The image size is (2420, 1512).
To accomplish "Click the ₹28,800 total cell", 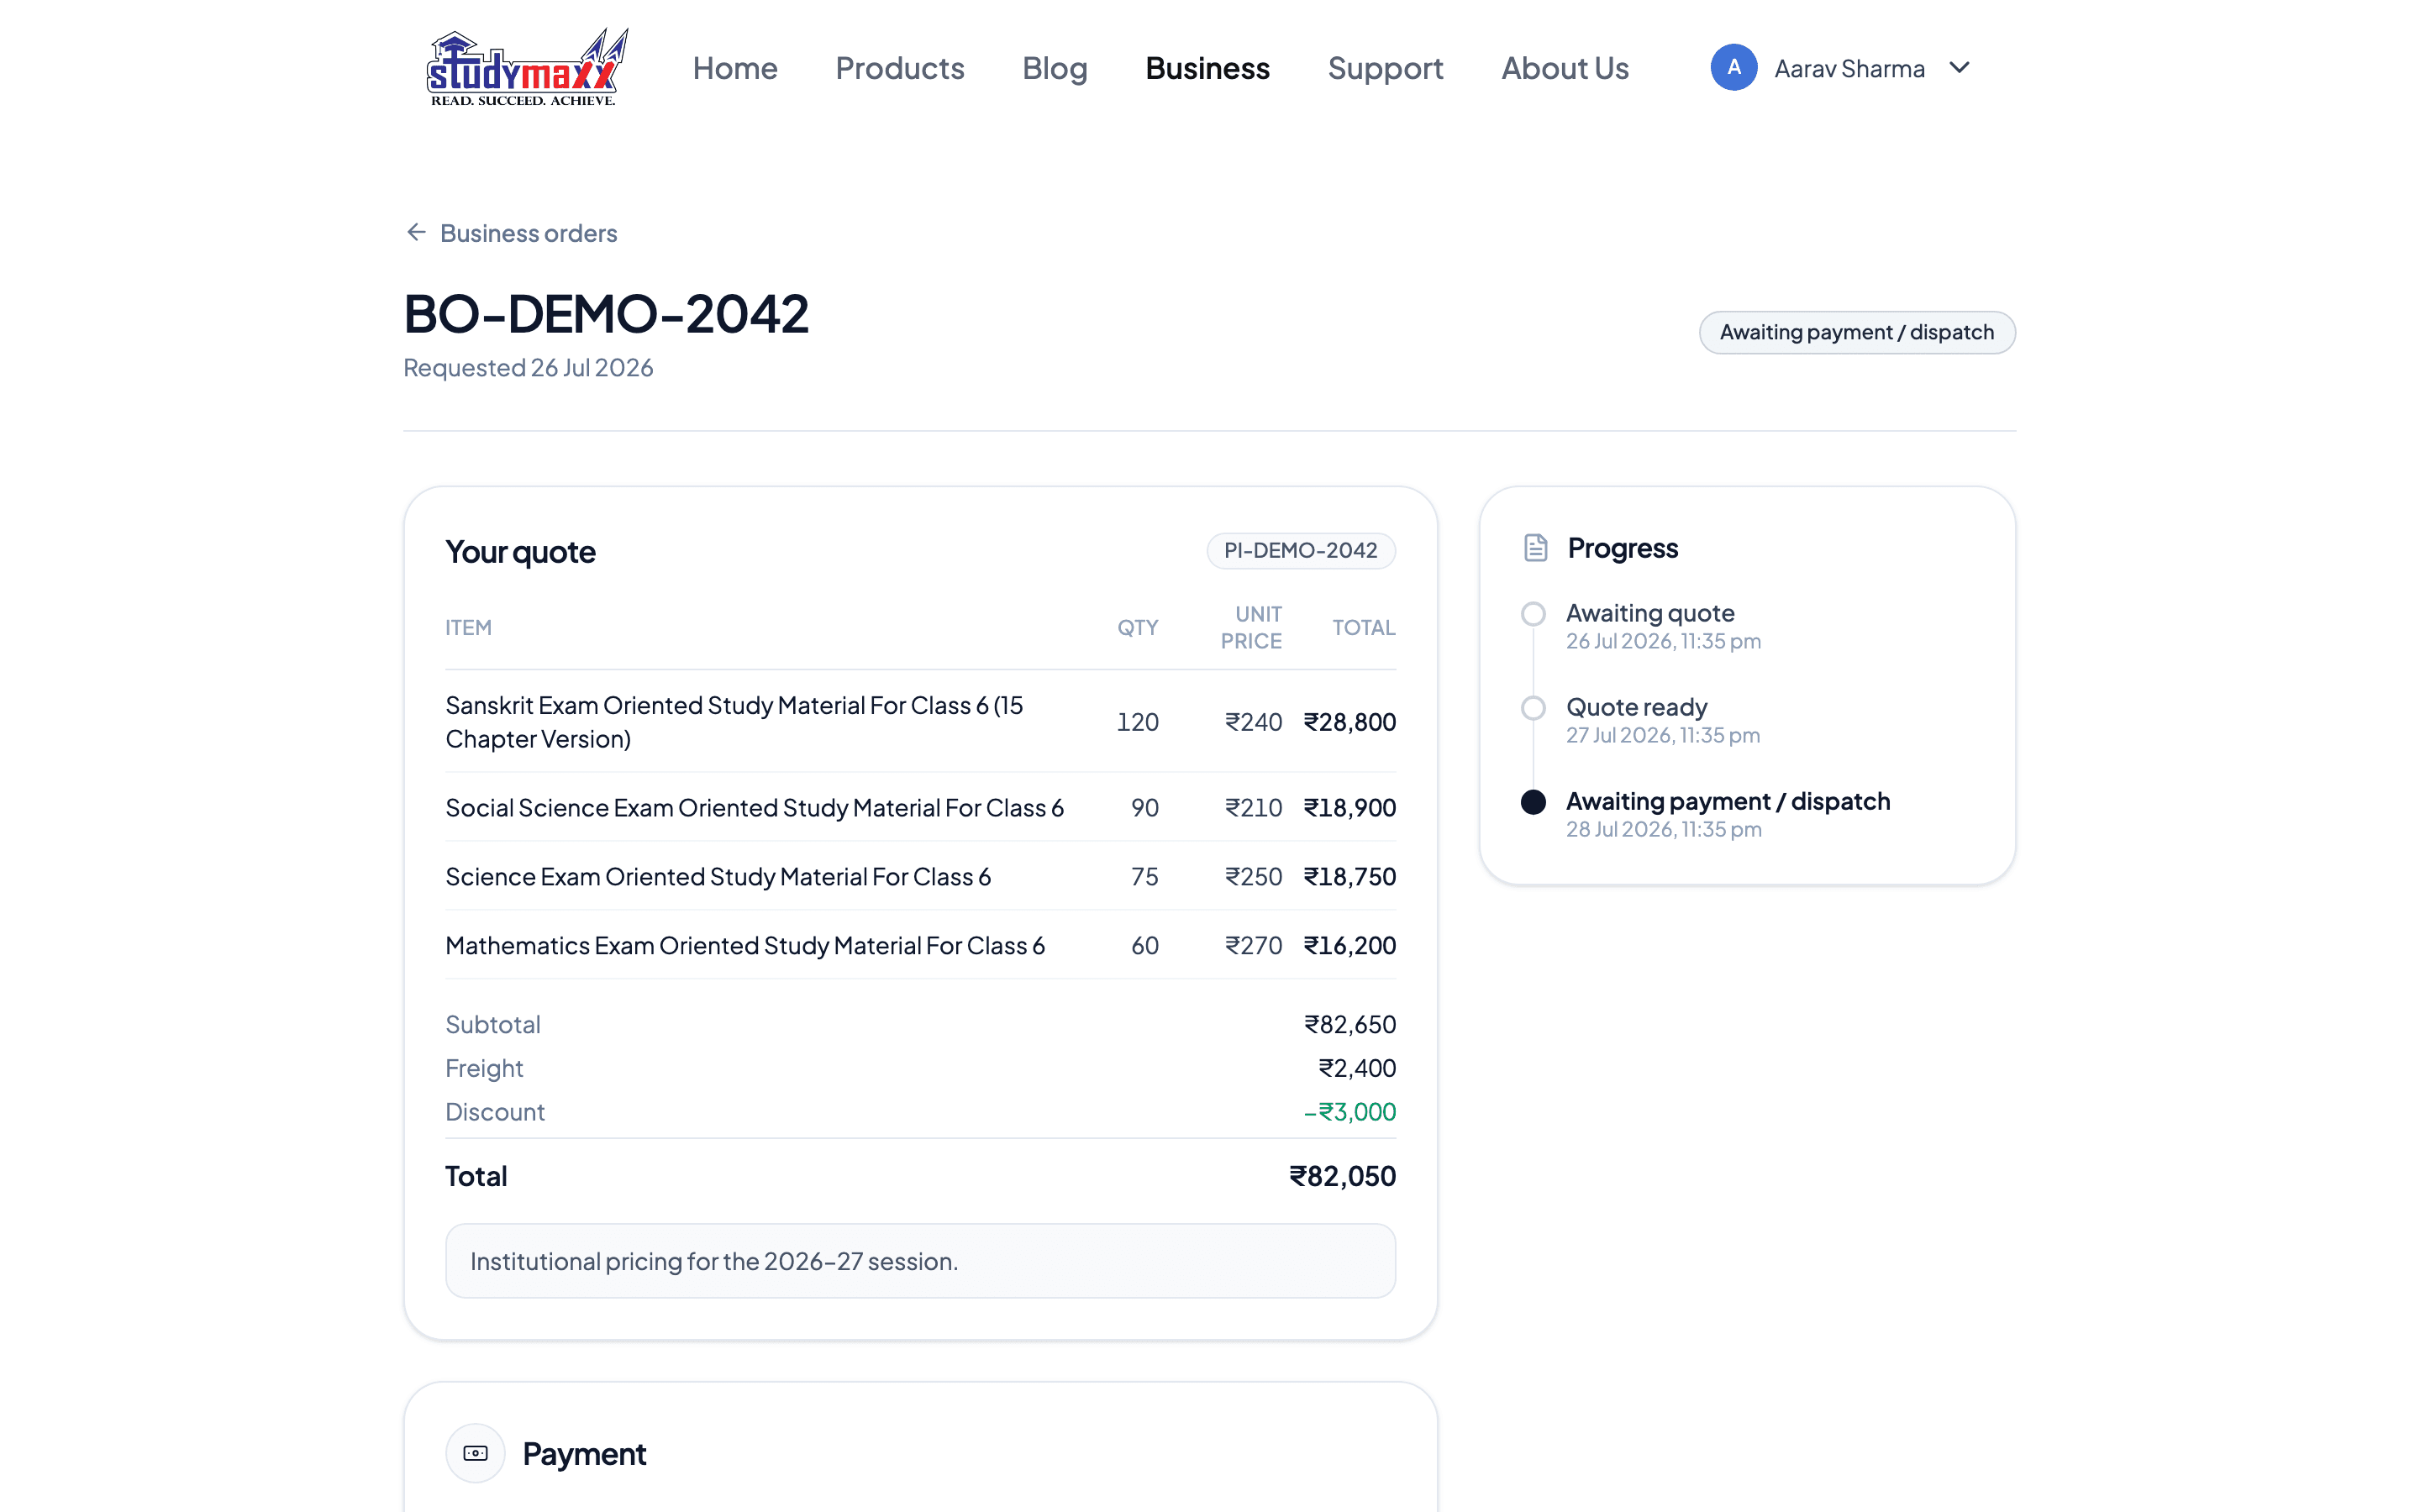I will coord(1349,722).
